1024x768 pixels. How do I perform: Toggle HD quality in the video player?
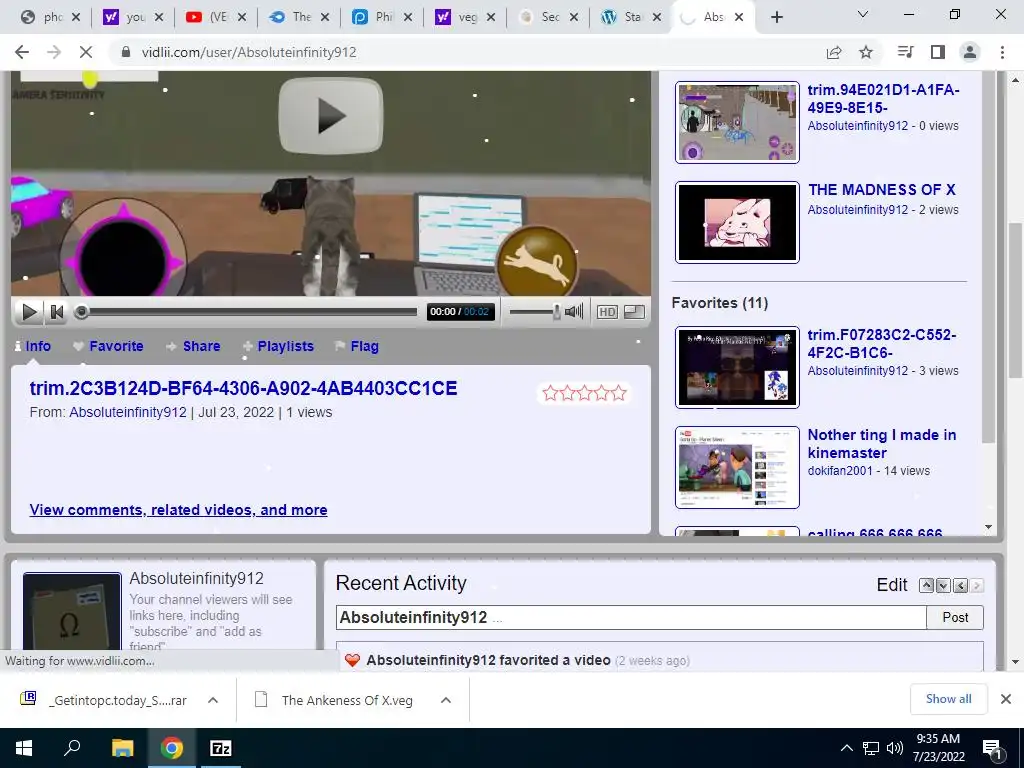(x=607, y=312)
